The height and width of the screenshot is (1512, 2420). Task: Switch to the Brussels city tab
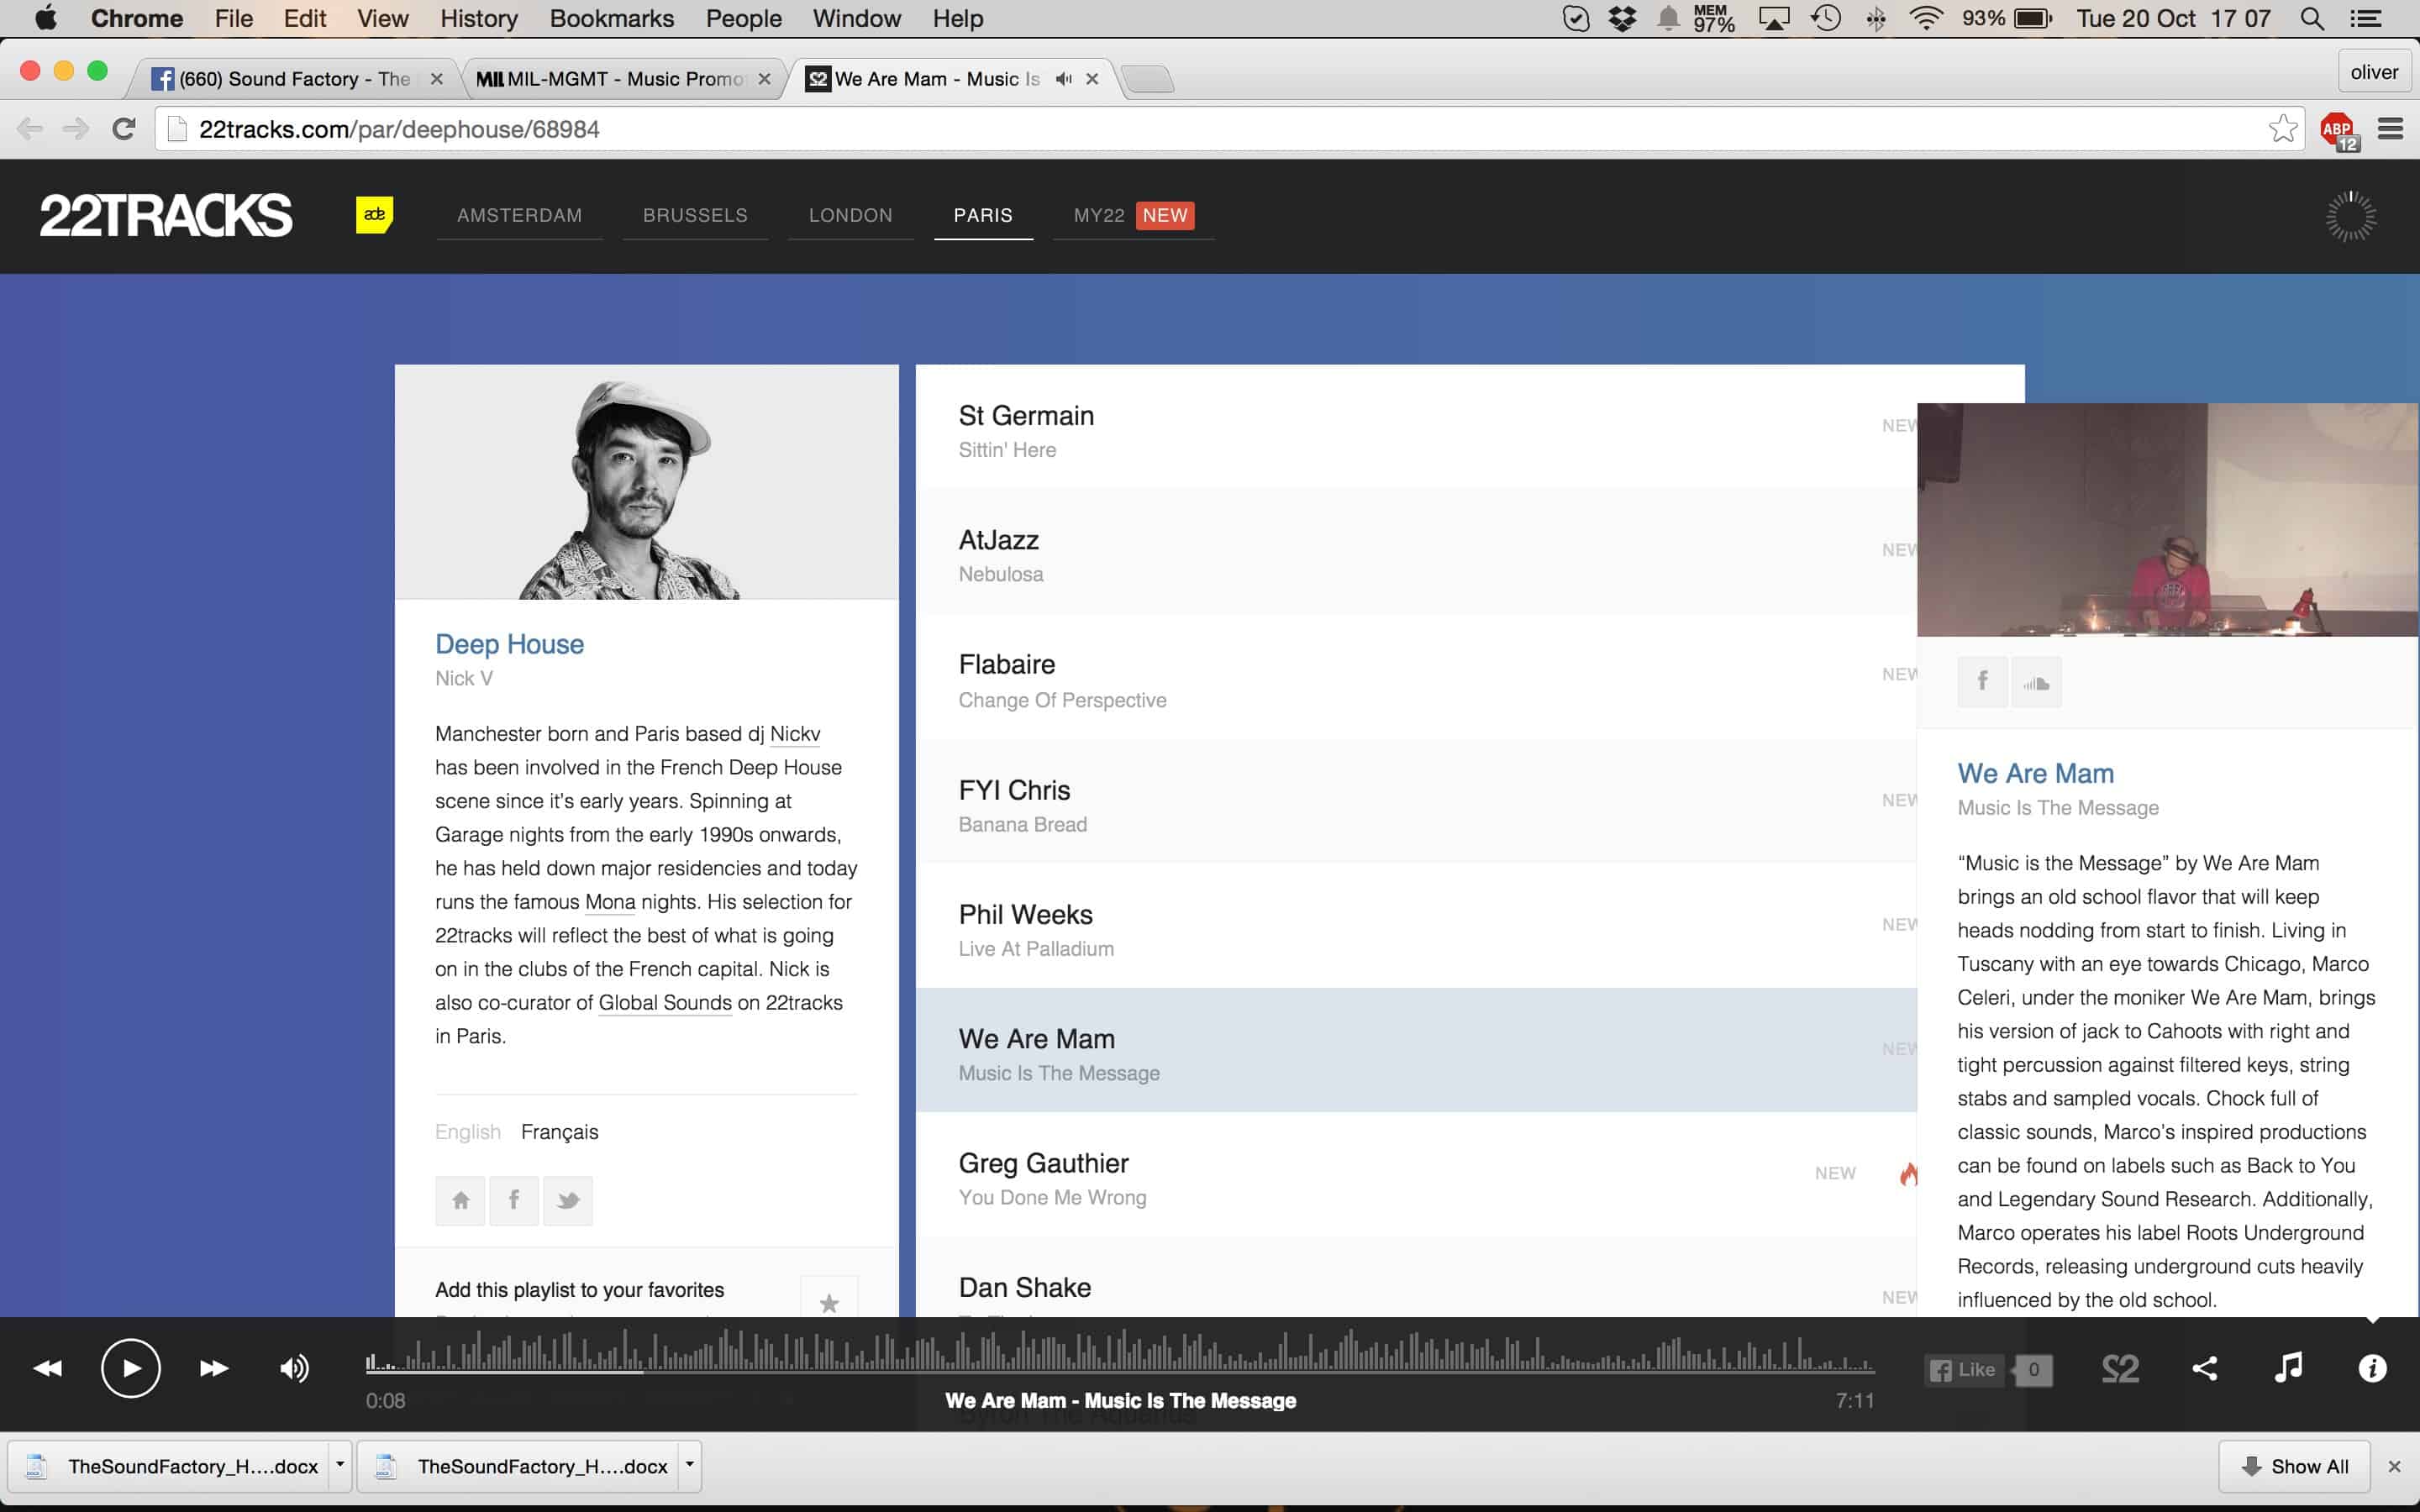[x=695, y=215]
